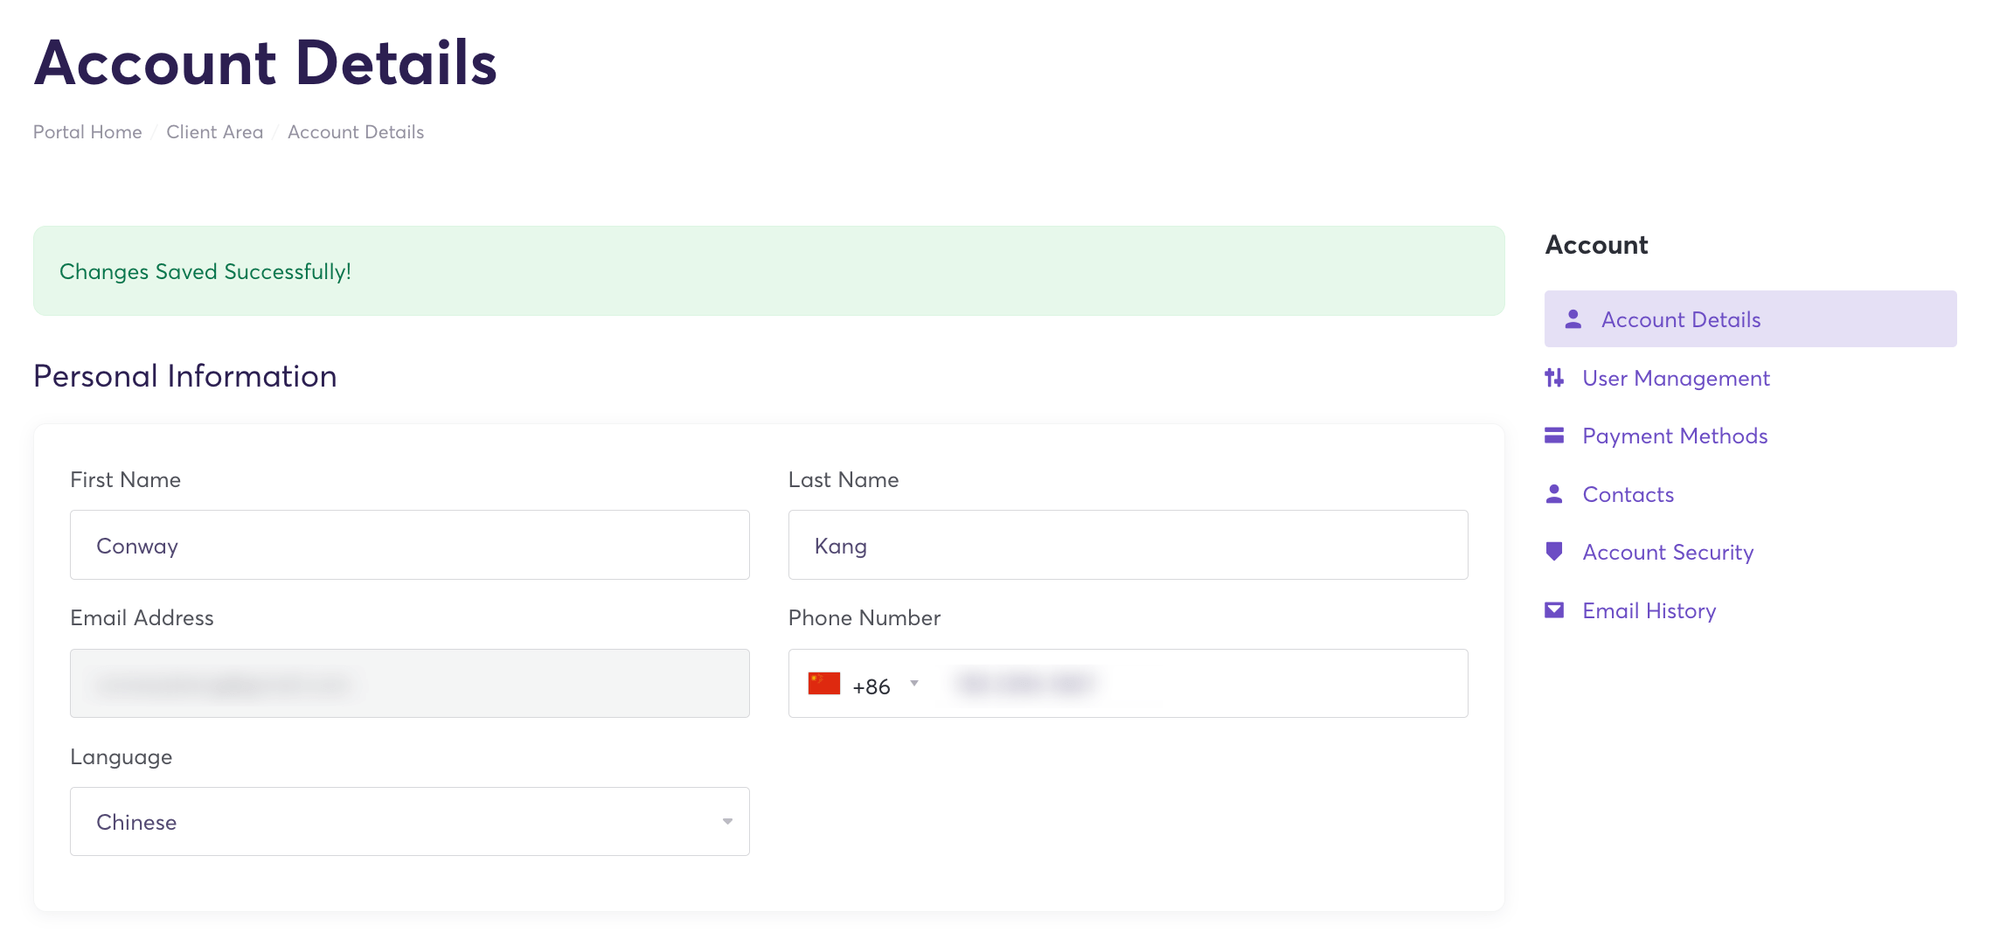Click the User Management sliders icon

[x=1554, y=378]
